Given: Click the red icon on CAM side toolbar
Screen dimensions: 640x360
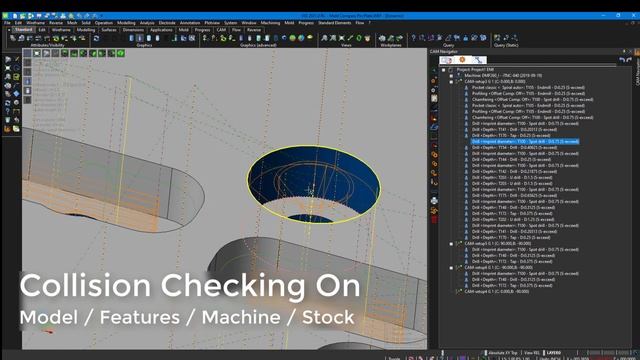Looking at the screenshot, I should click(434, 219).
